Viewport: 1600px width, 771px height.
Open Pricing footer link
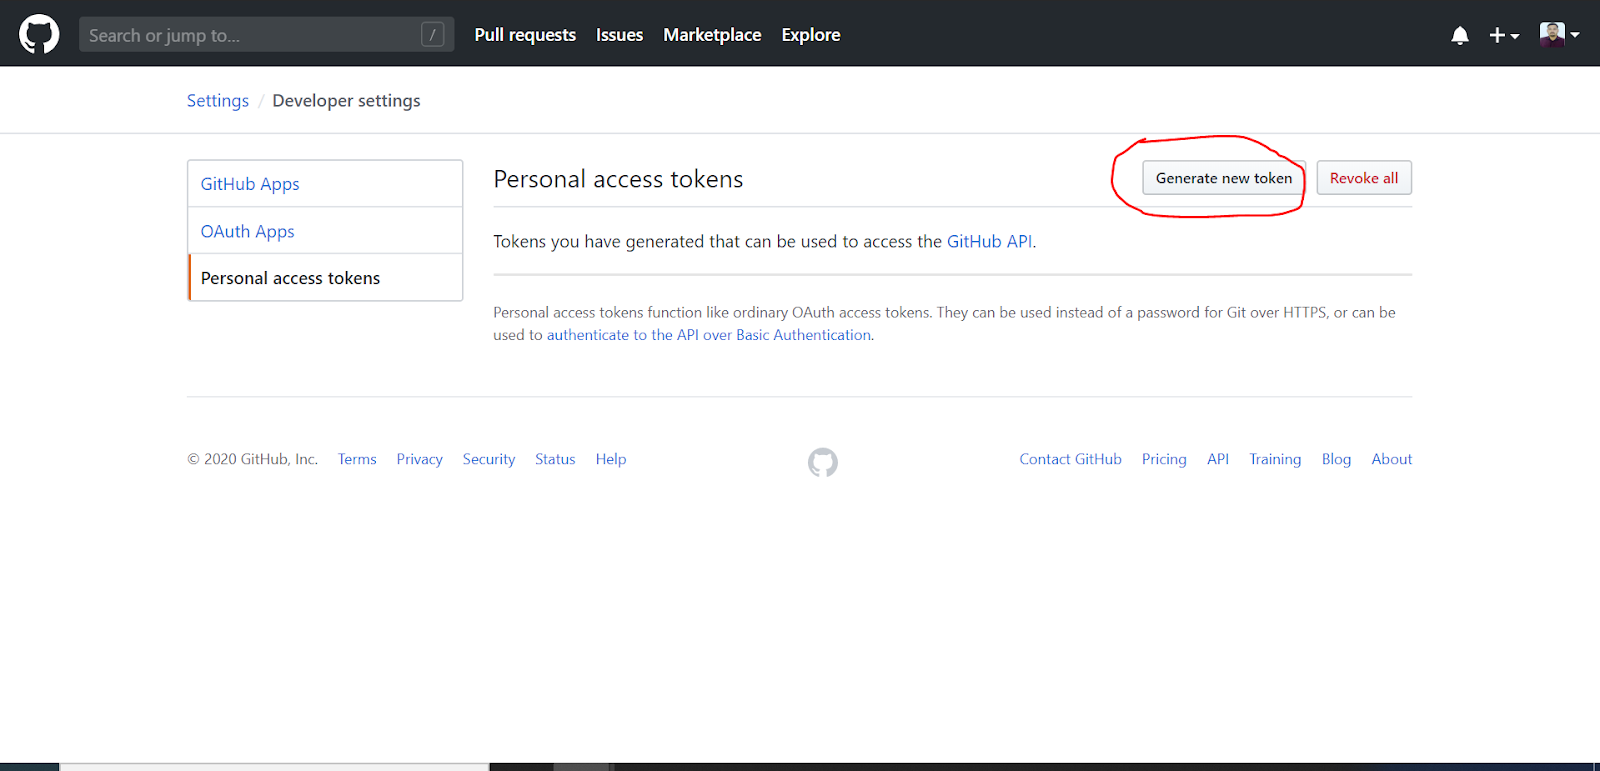[x=1164, y=459]
